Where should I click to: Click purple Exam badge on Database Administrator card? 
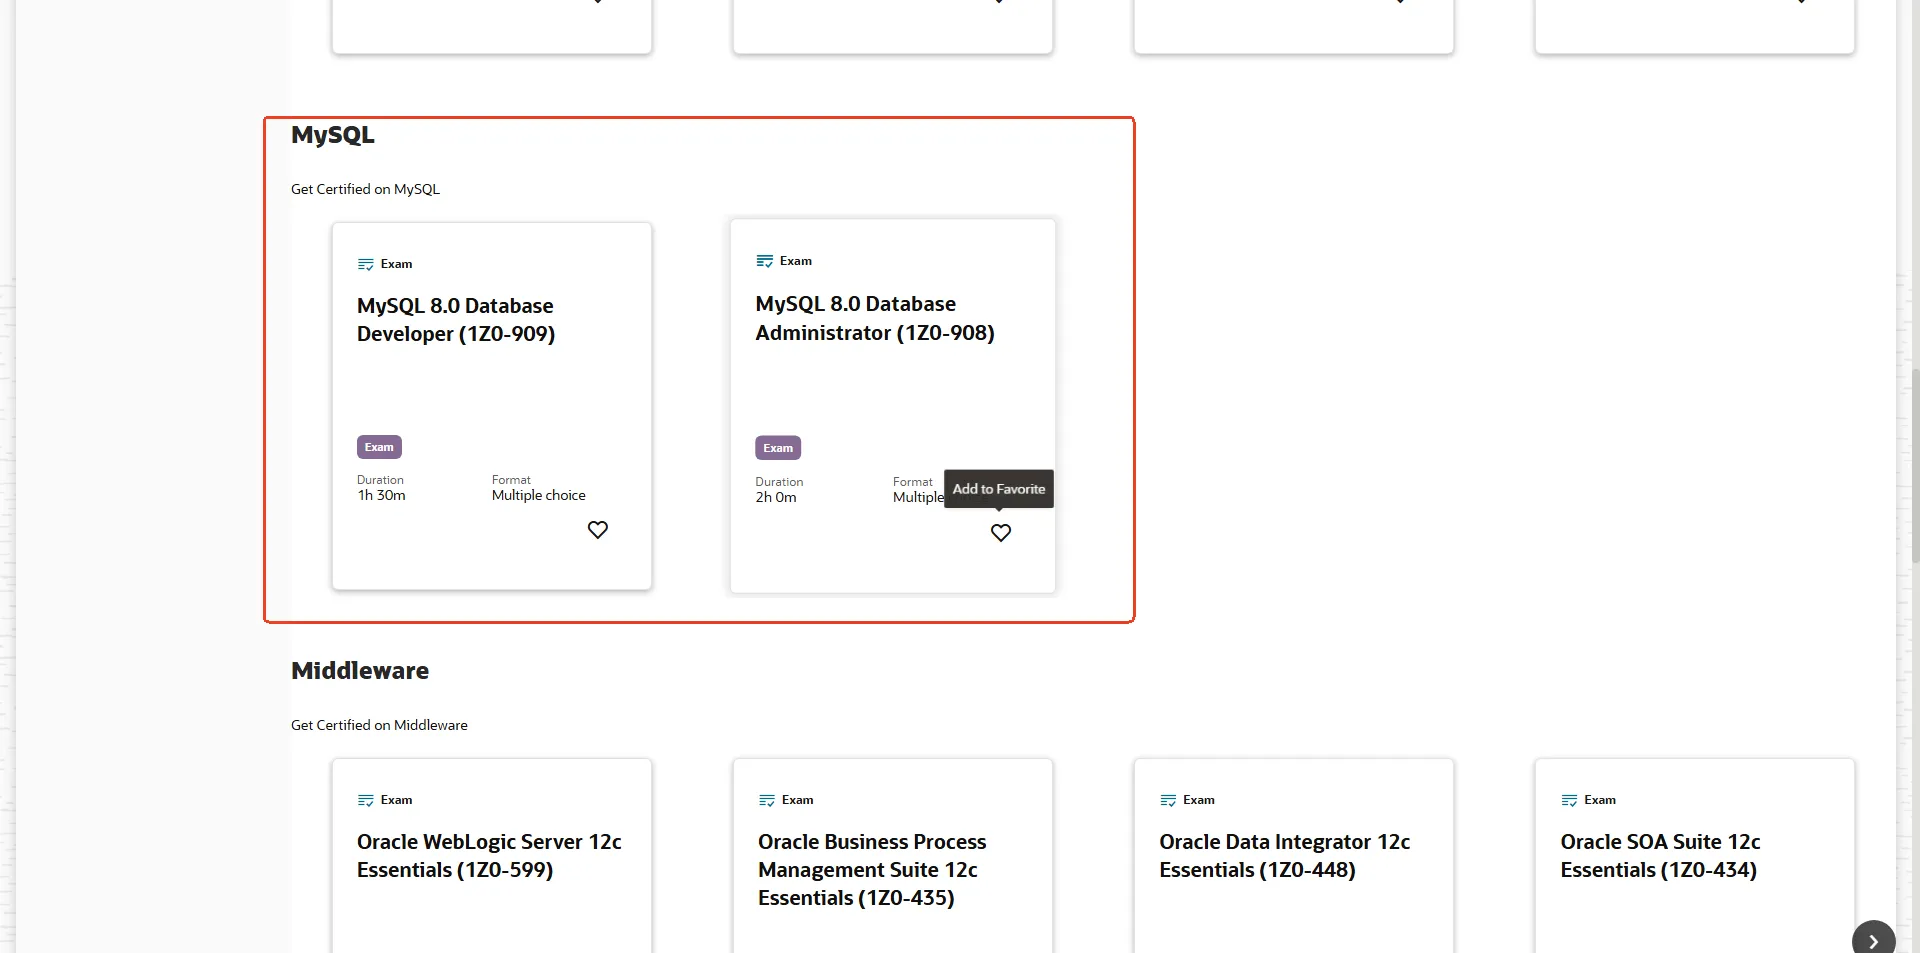point(778,448)
